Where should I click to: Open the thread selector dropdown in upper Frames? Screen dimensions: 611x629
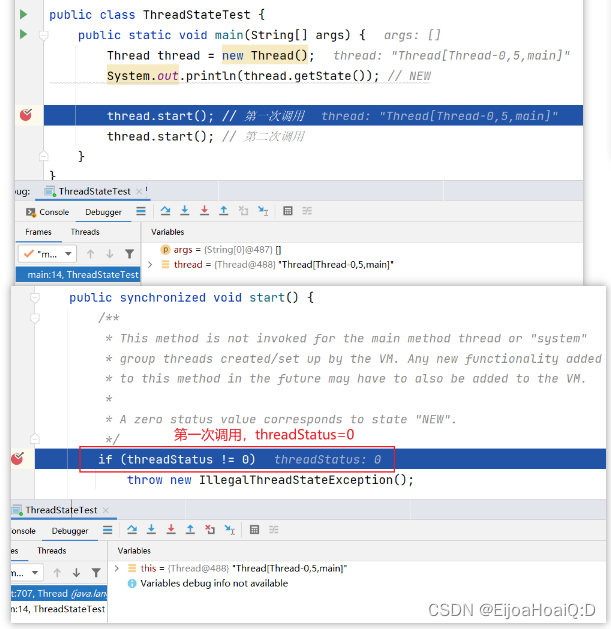(x=47, y=254)
